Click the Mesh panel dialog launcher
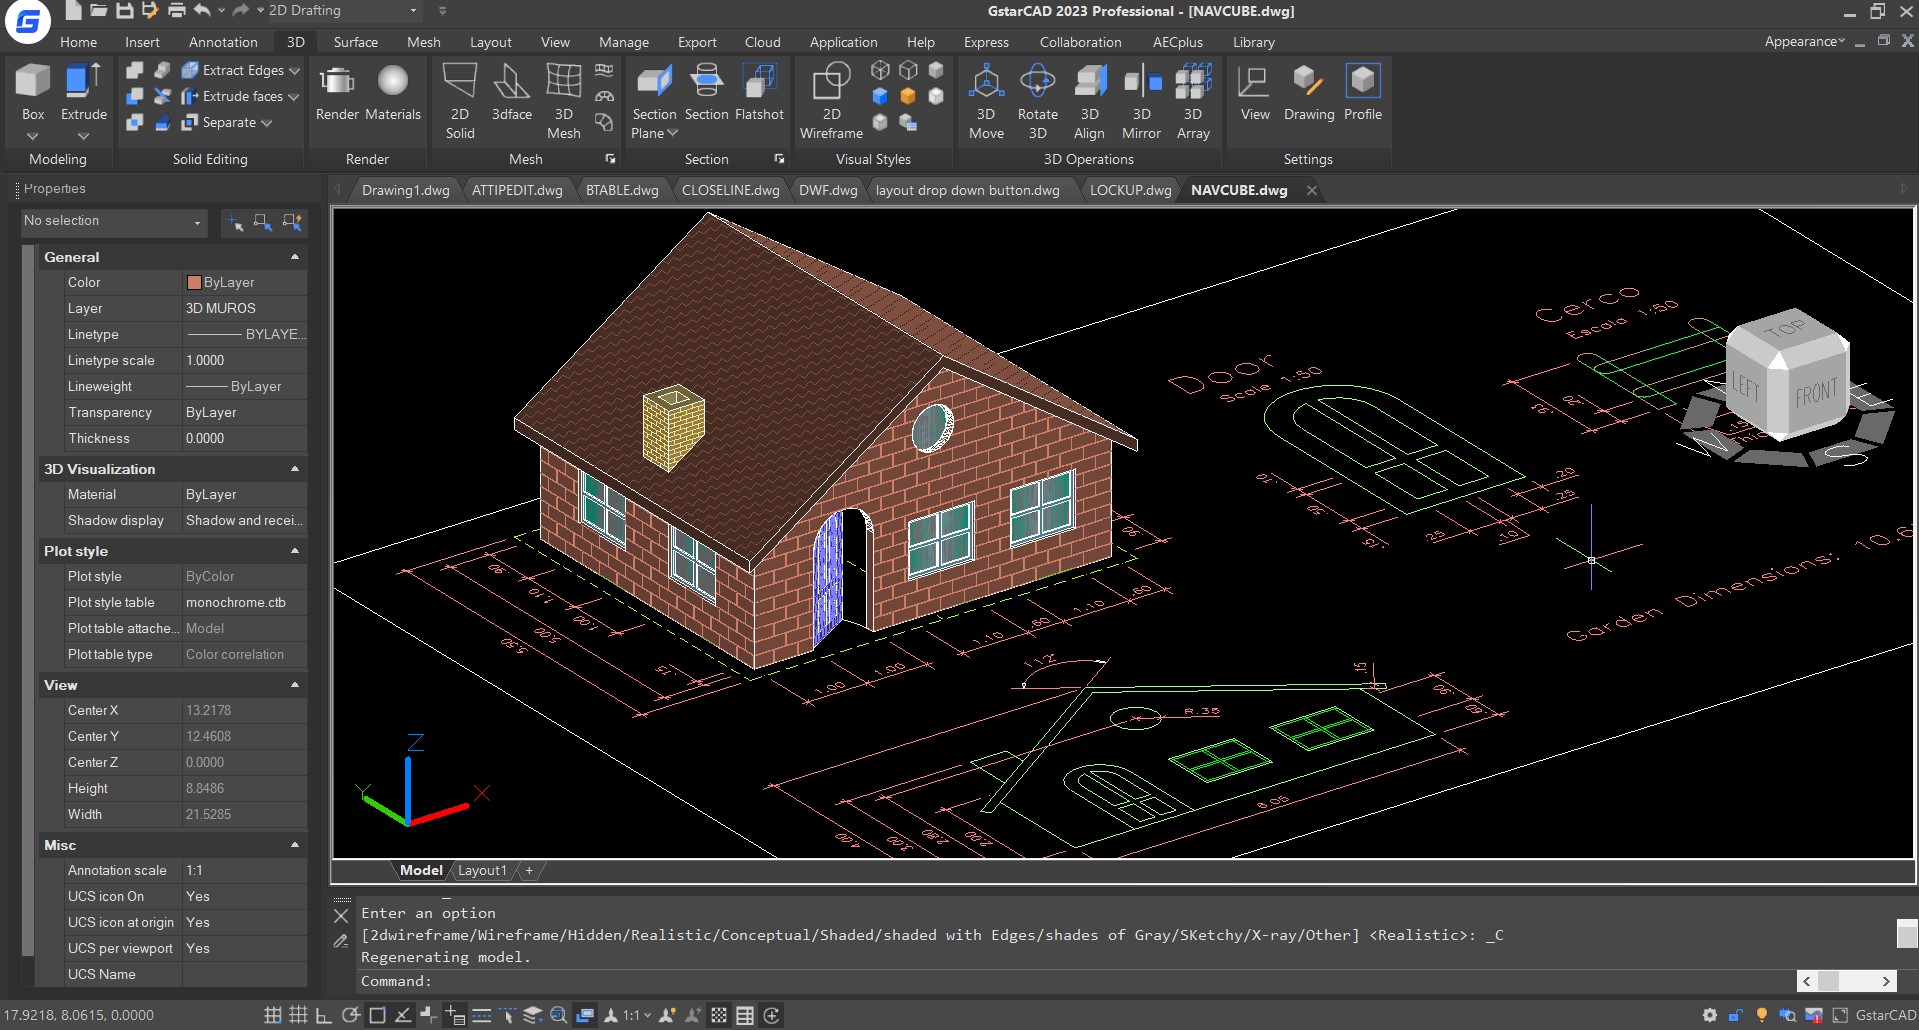Screen dimensions: 1919x1030 pyautogui.click(x=610, y=159)
